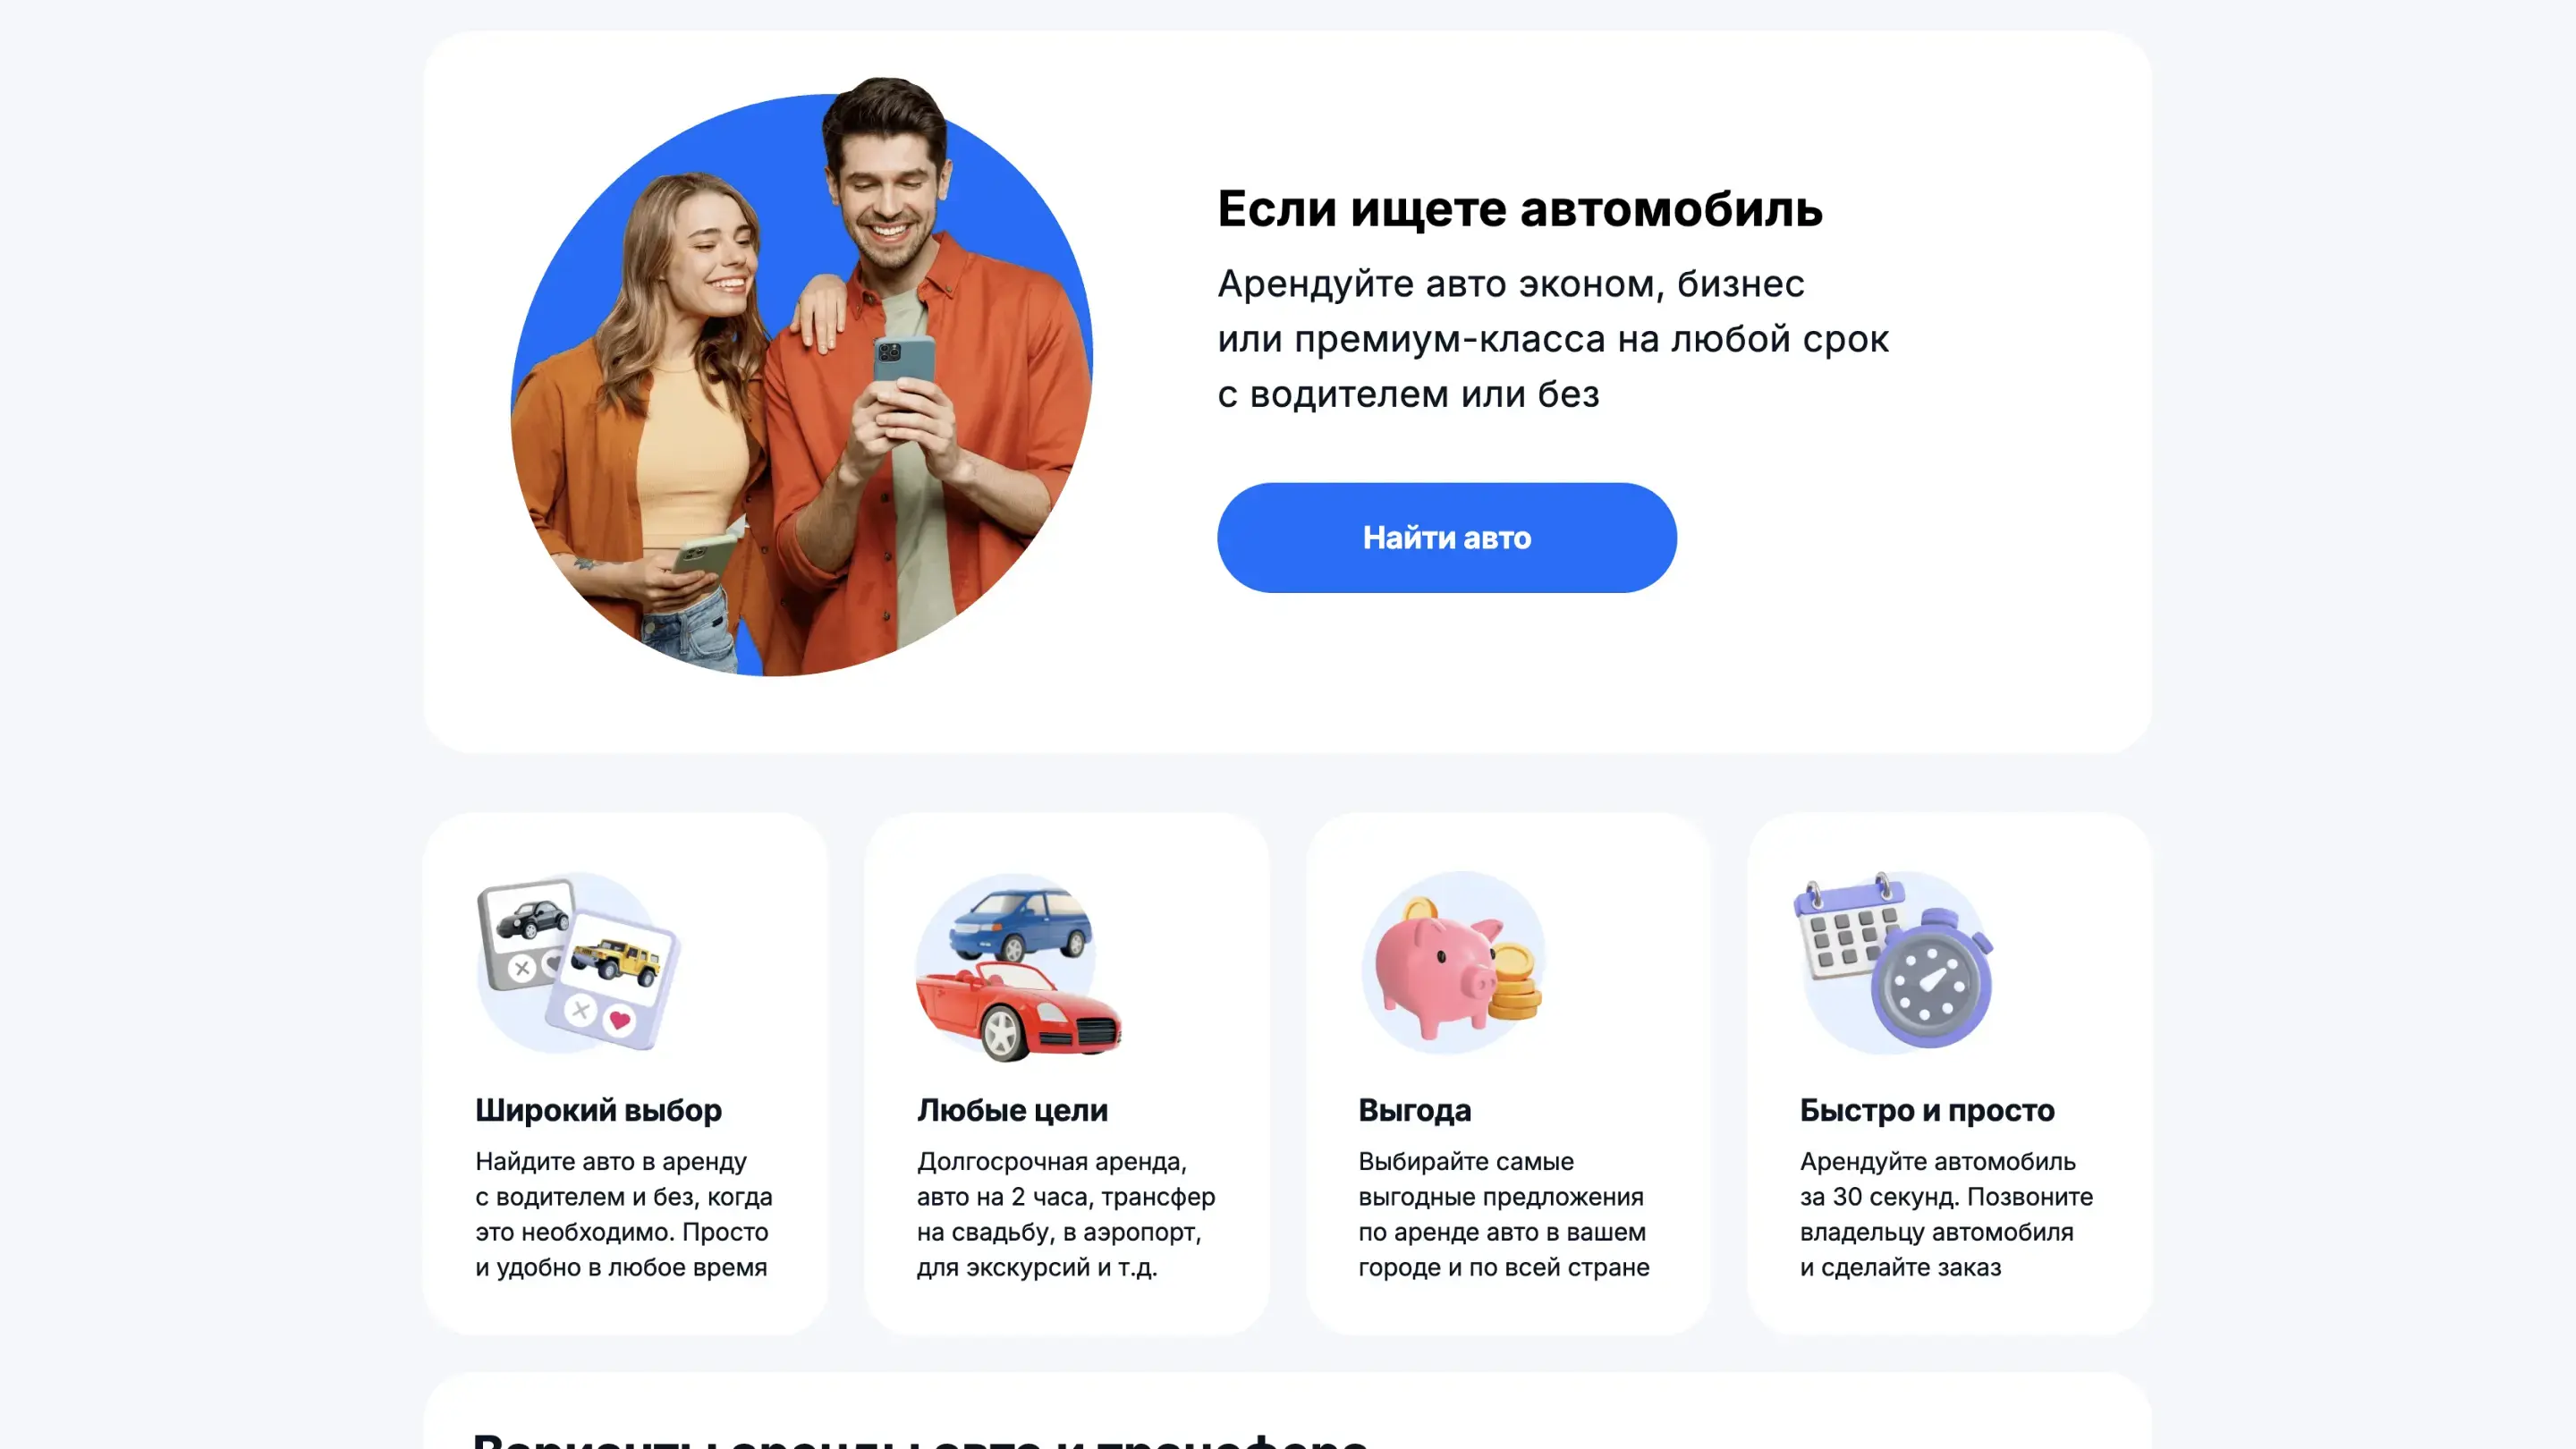Click the red convertible and van icon
This screenshot has height=1449, width=2576.
pyautogui.click(x=1018, y=966)
